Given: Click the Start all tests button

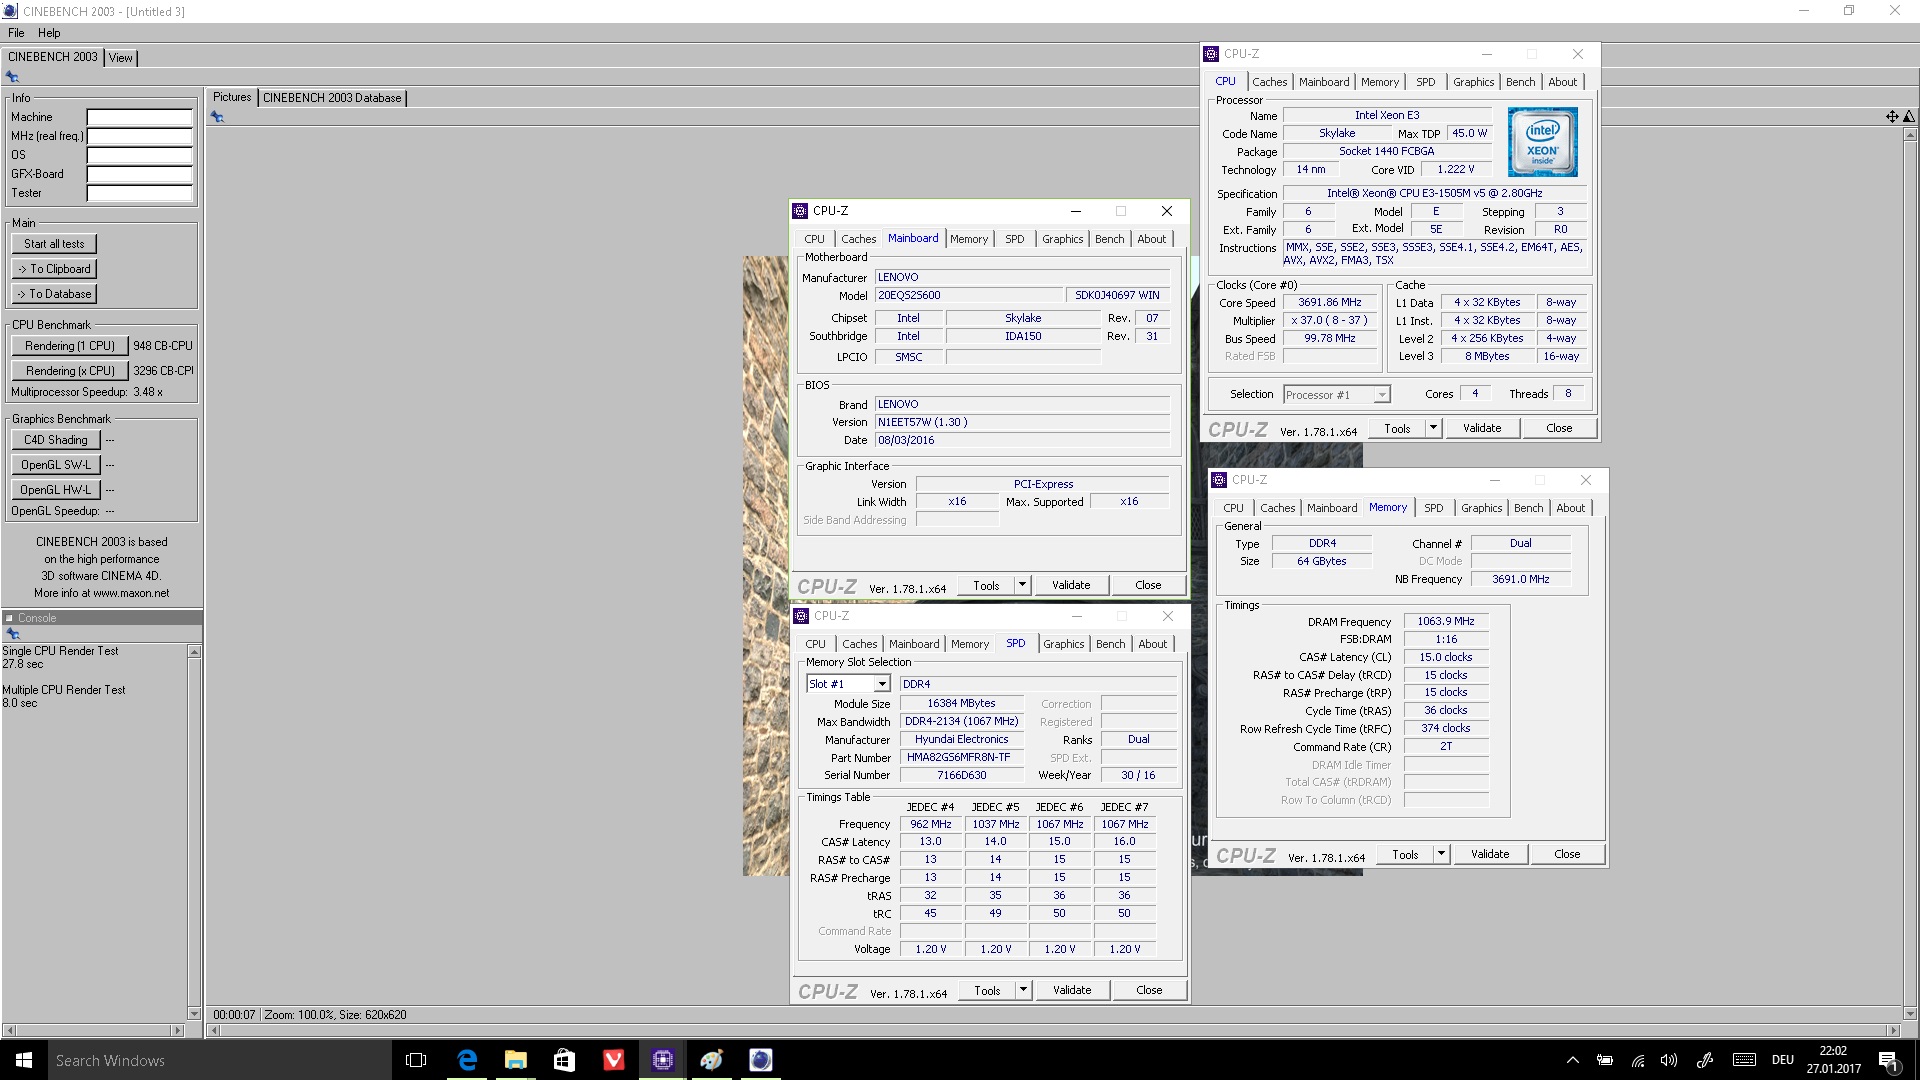Looking at the screenshot, I should click(54, 244).
